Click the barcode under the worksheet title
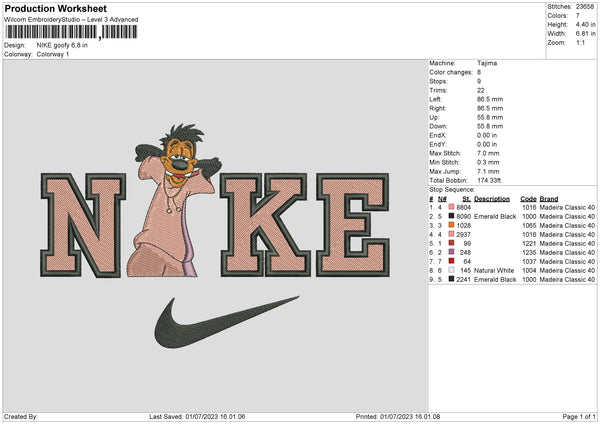 click(x=71, y=32)
